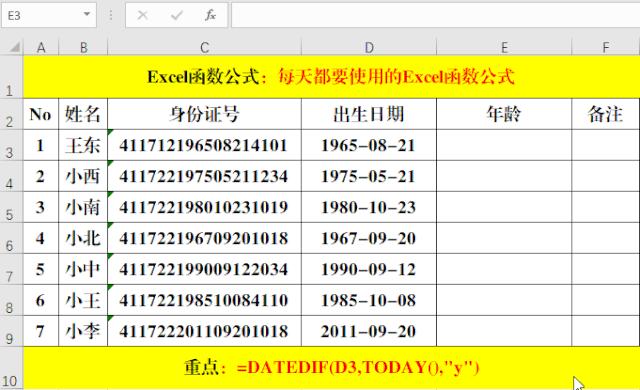The height and width of the screenshot is (390, 640).
Task: Select the name cell 小北
Action: coord(83,238)
